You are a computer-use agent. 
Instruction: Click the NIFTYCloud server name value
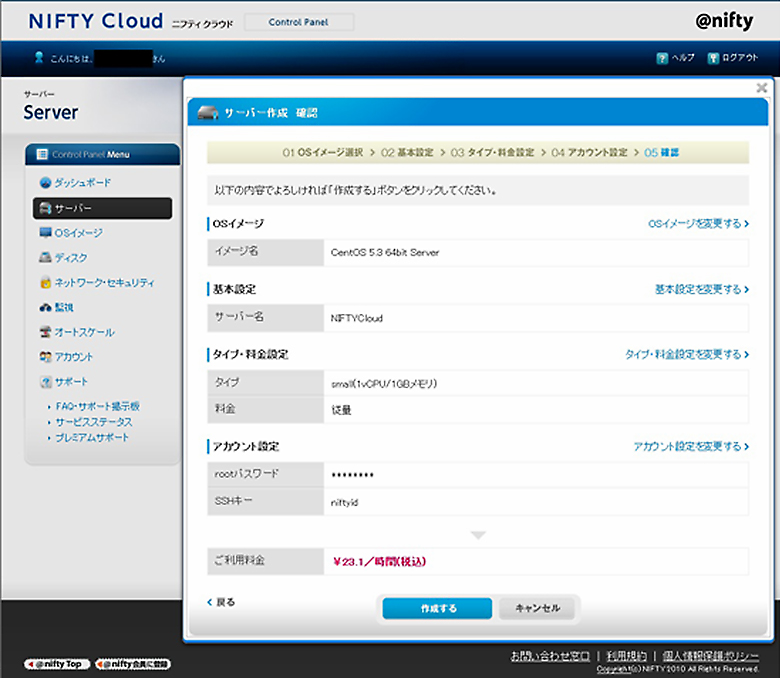(357, 318)
